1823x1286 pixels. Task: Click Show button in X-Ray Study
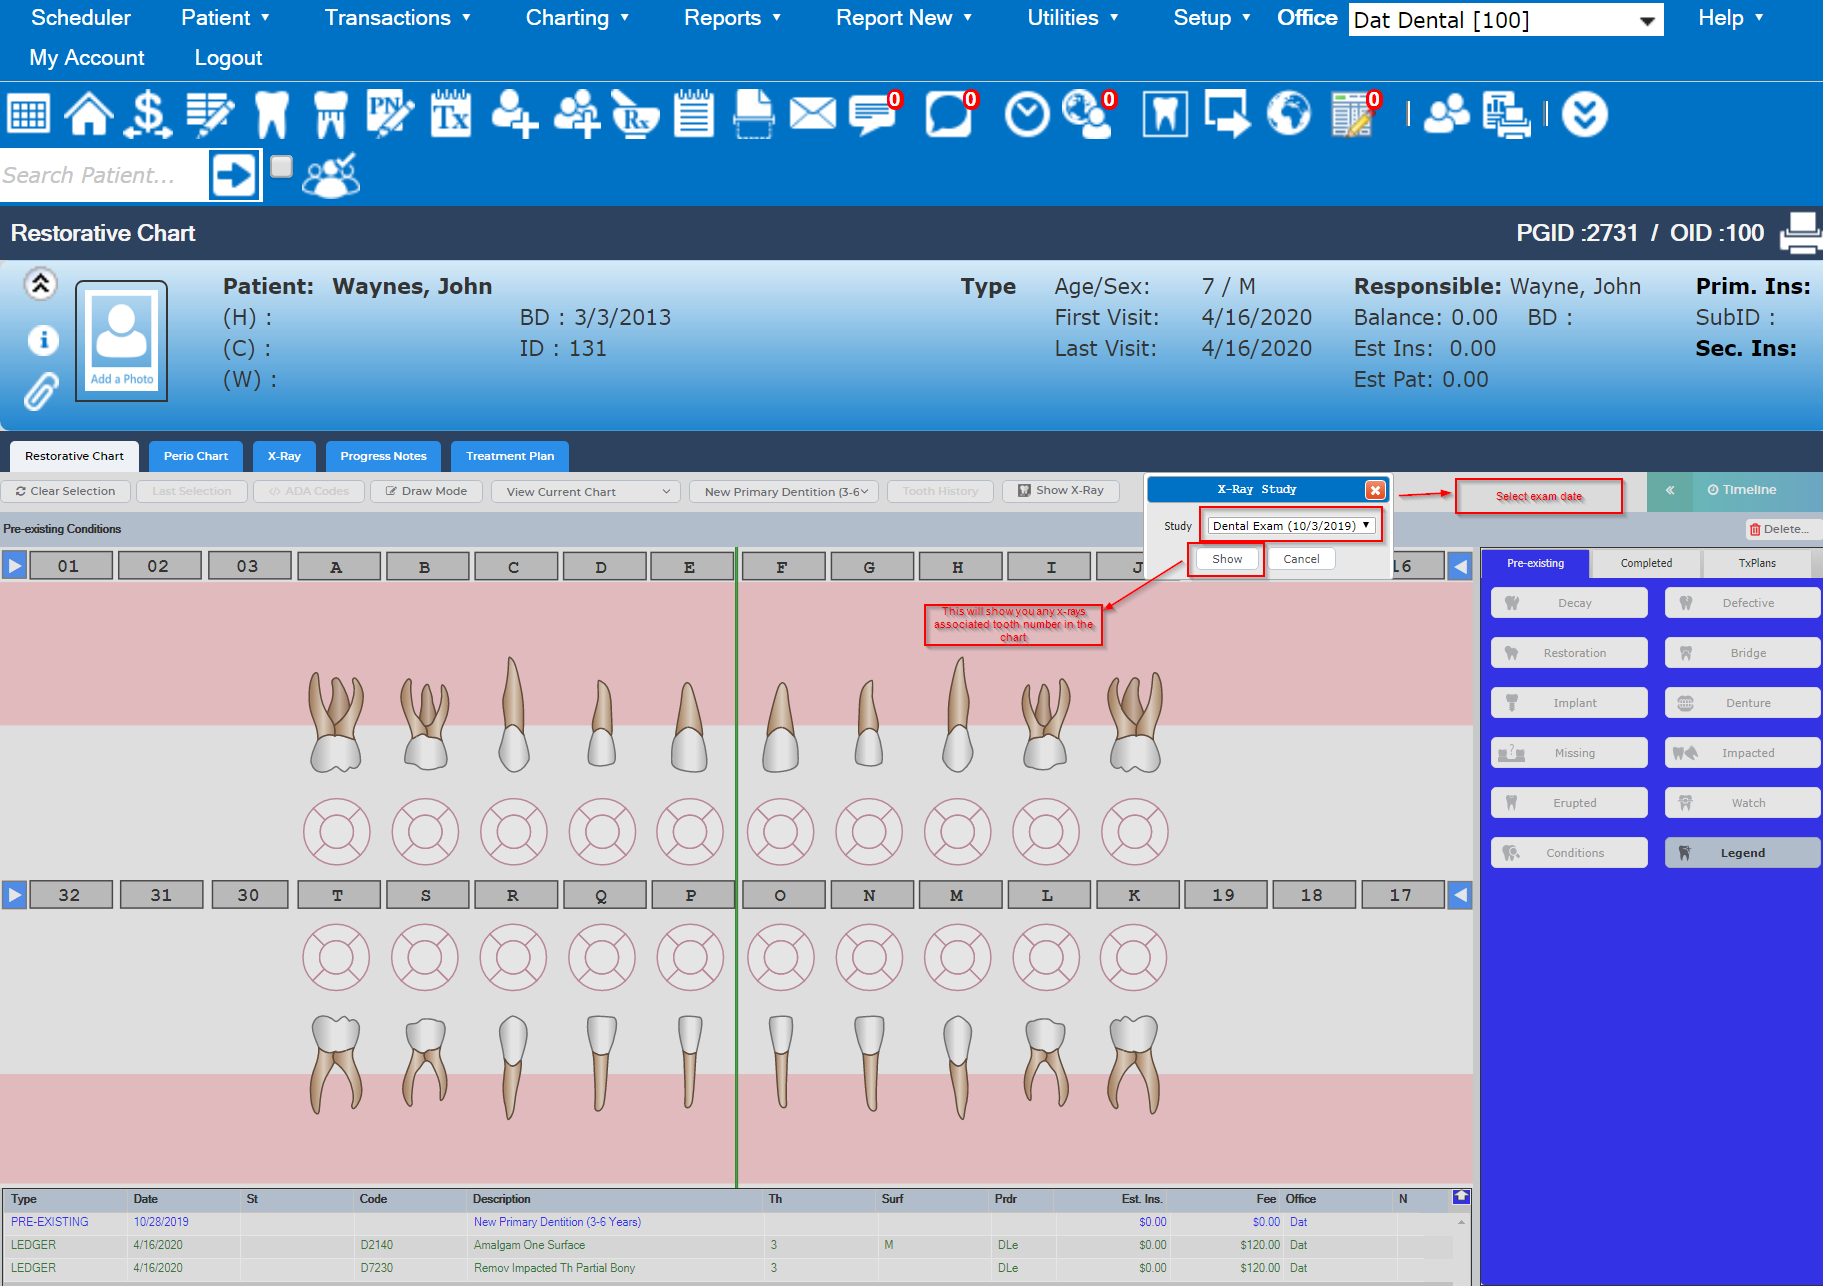(x=1227, y=559)
